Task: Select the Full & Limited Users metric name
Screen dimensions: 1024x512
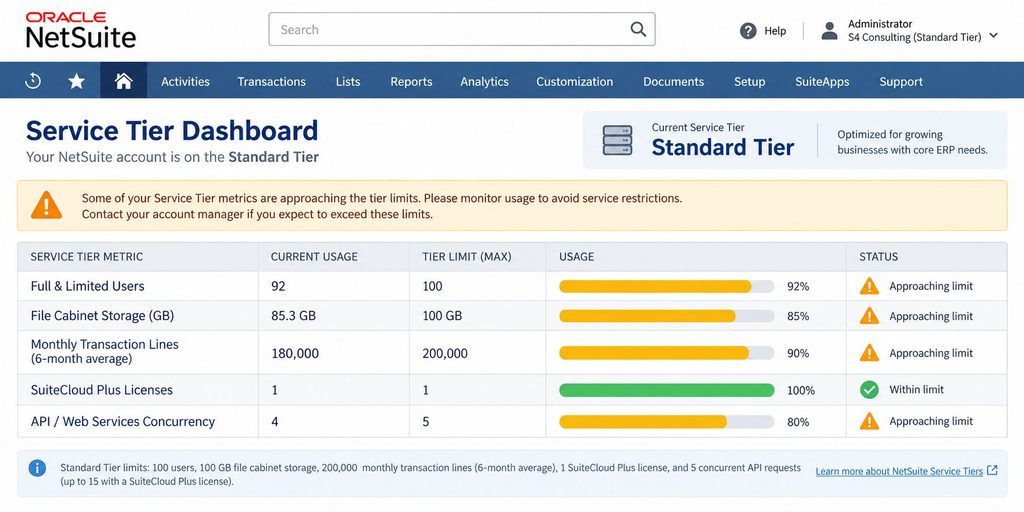Action: point(88,286)
